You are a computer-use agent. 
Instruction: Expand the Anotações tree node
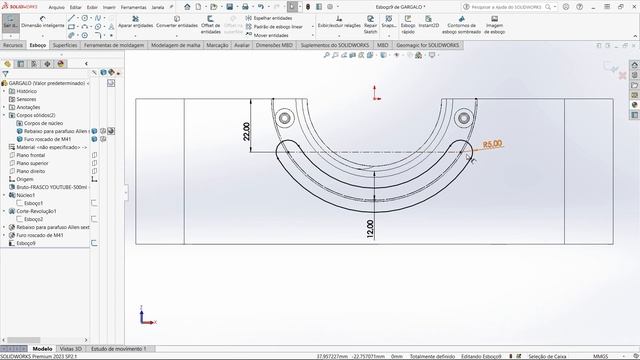click(x=4, y=107)
